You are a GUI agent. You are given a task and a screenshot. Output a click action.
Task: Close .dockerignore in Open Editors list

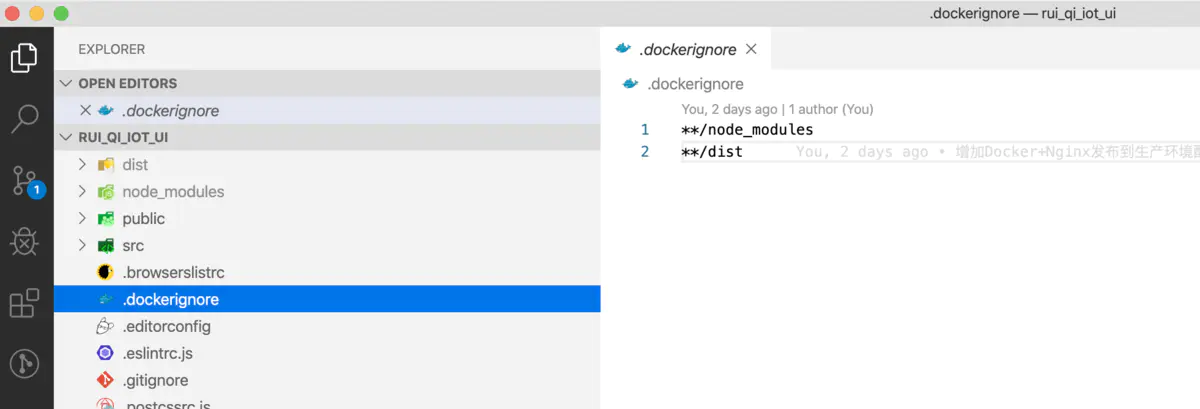[x=85, y=111]
